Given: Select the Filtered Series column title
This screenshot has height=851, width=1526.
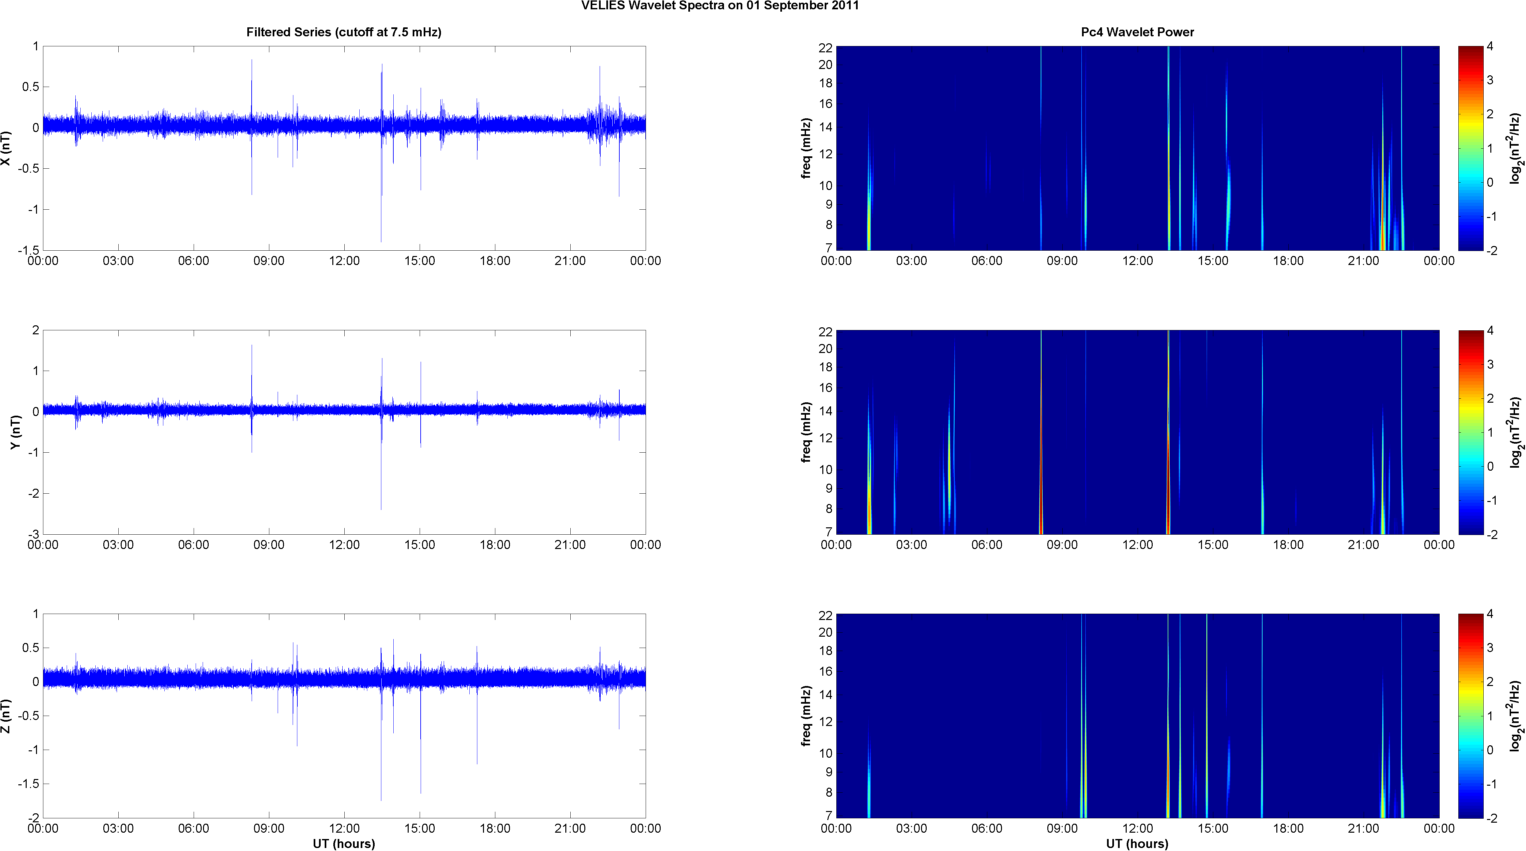Looking at the screenshot, I should coord(343,32).
